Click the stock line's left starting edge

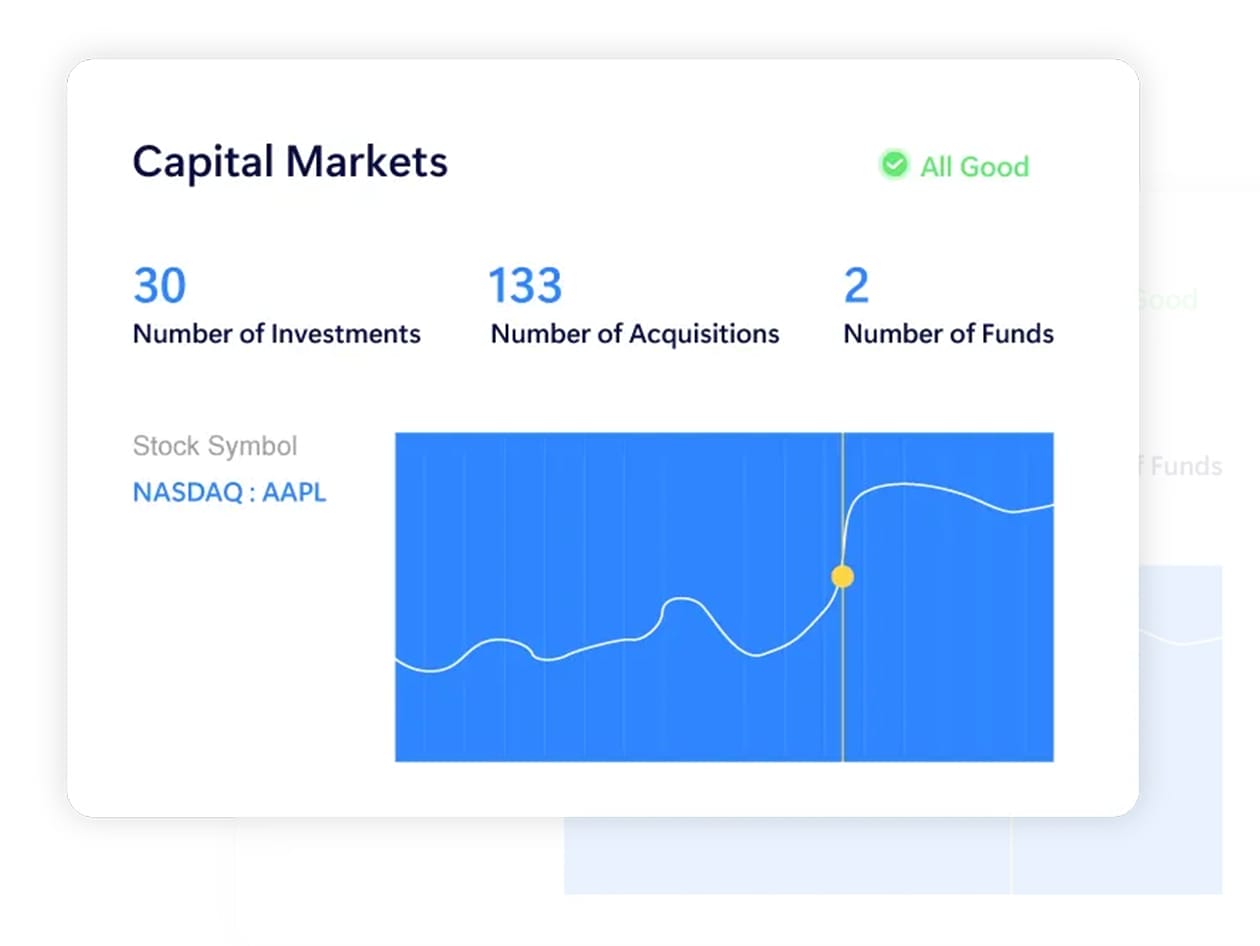pyautogui.click(x=399, y=661)
